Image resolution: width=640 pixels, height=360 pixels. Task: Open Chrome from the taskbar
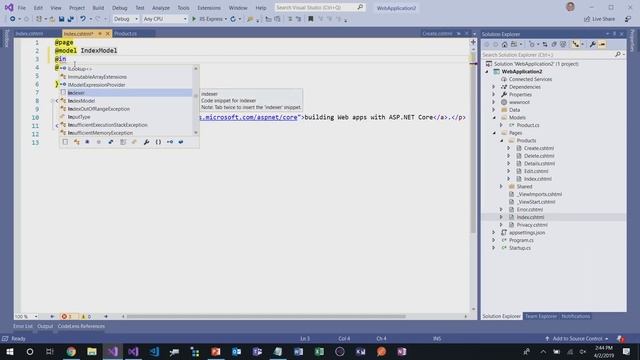tap(71, 351)
